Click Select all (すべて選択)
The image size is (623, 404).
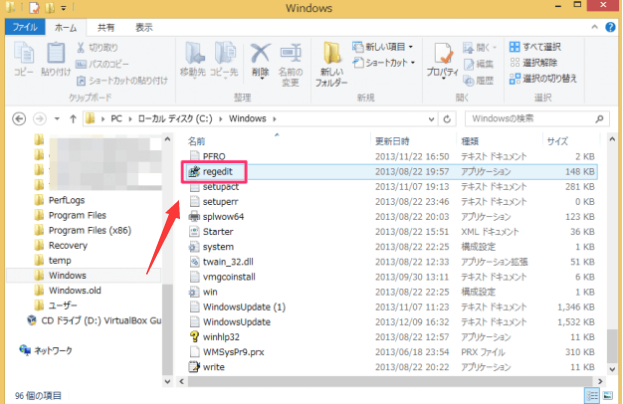click(x=535, y=47)
